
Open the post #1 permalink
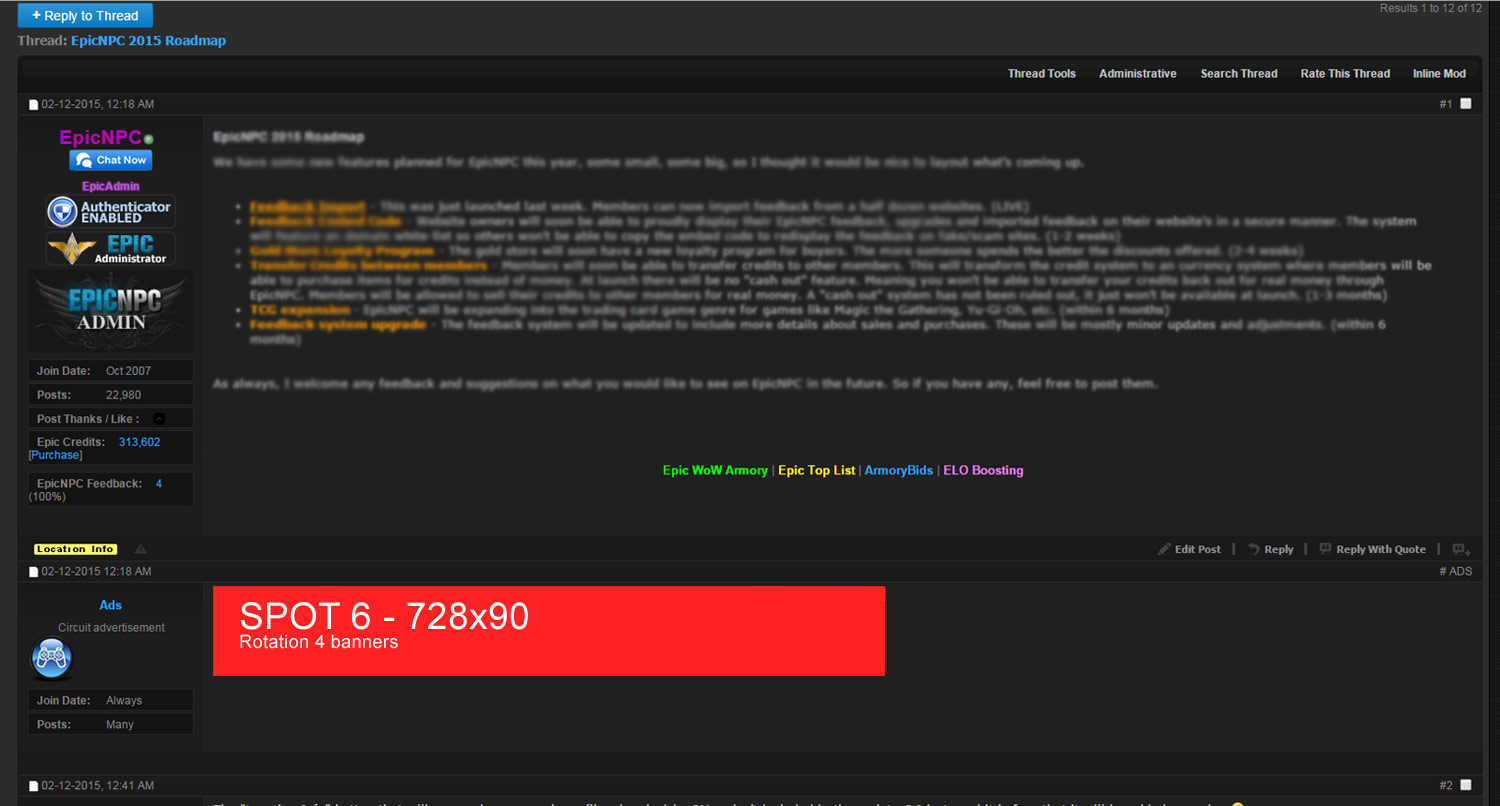(1445, 104)
